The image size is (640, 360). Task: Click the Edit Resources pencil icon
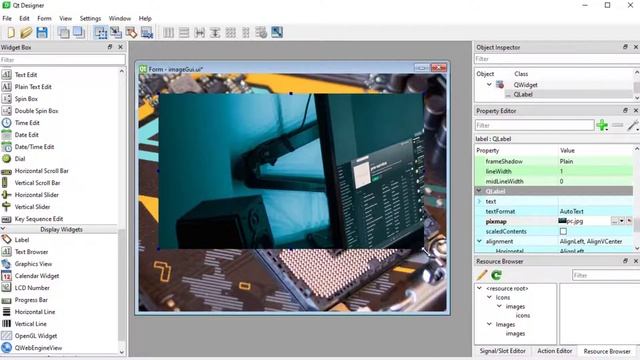coord(482,275)
